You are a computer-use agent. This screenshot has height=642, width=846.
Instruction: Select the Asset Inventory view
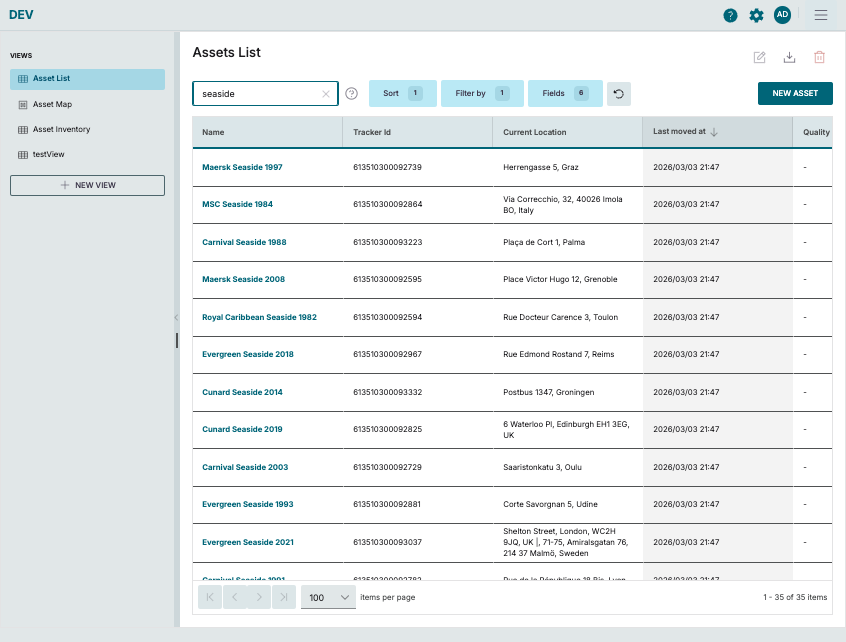(87, 129)
